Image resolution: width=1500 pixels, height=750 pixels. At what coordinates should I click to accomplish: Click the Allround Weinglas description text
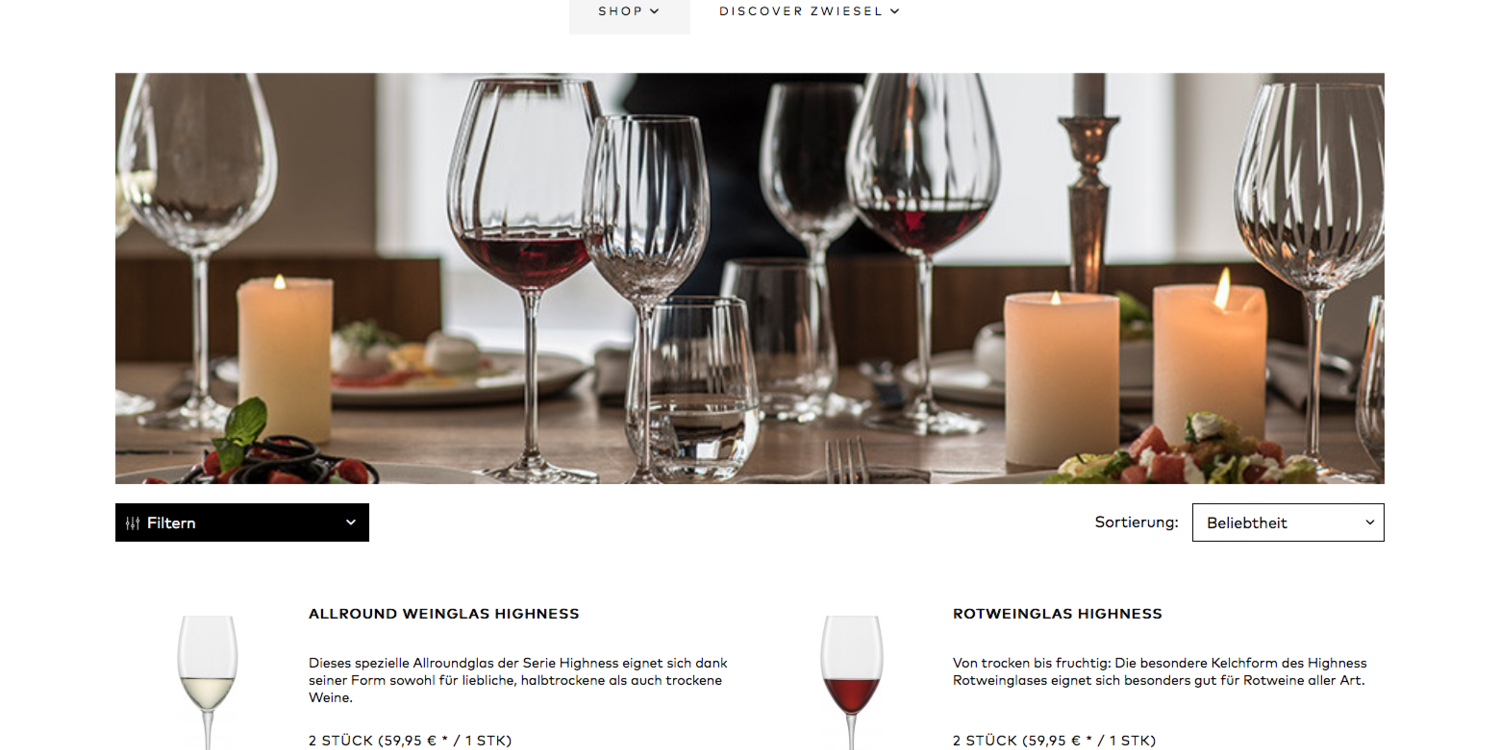pos(518,680)
